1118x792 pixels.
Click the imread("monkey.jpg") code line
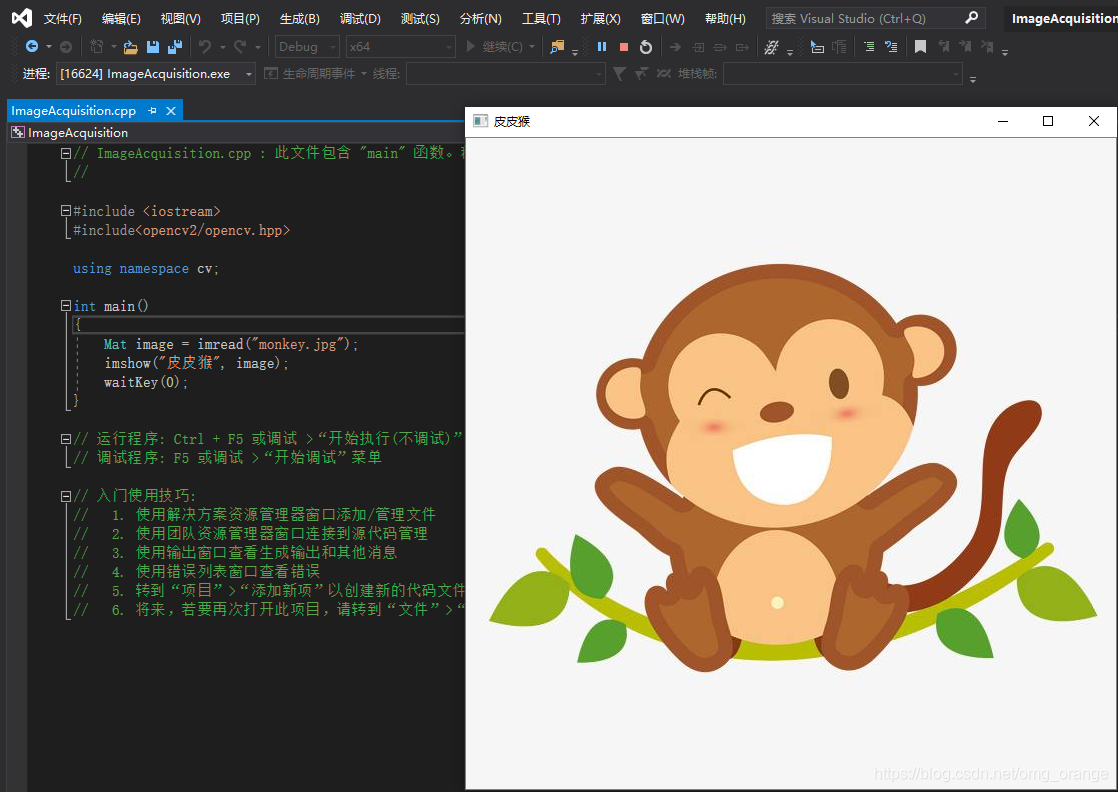tap(231, 344)
